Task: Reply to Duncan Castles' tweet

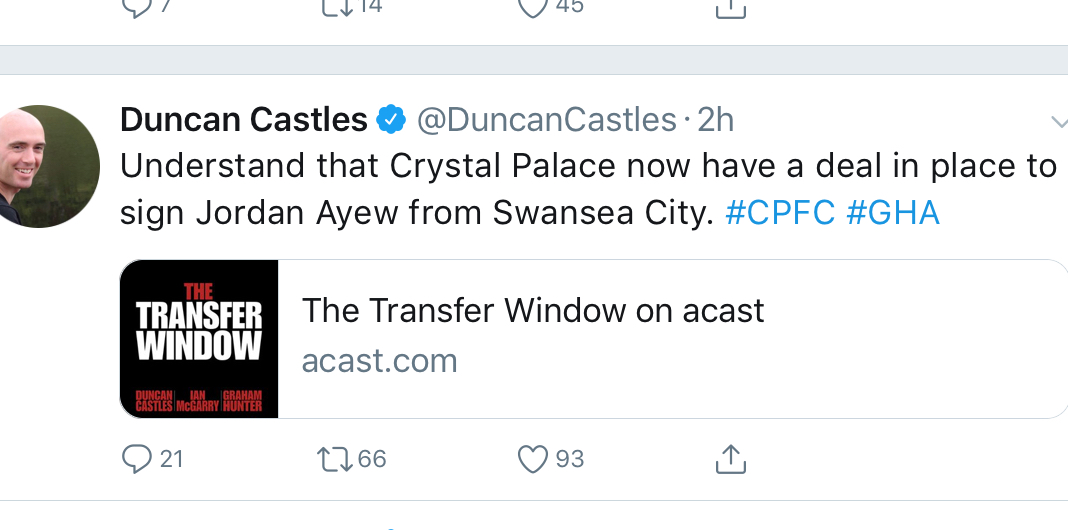Action: point(135,459)
